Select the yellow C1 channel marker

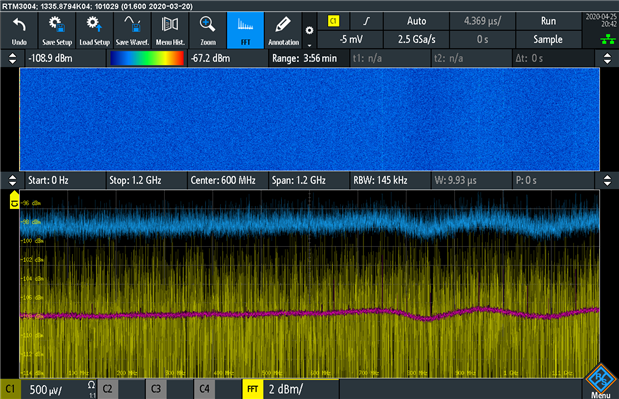click(x=14, y=200)
